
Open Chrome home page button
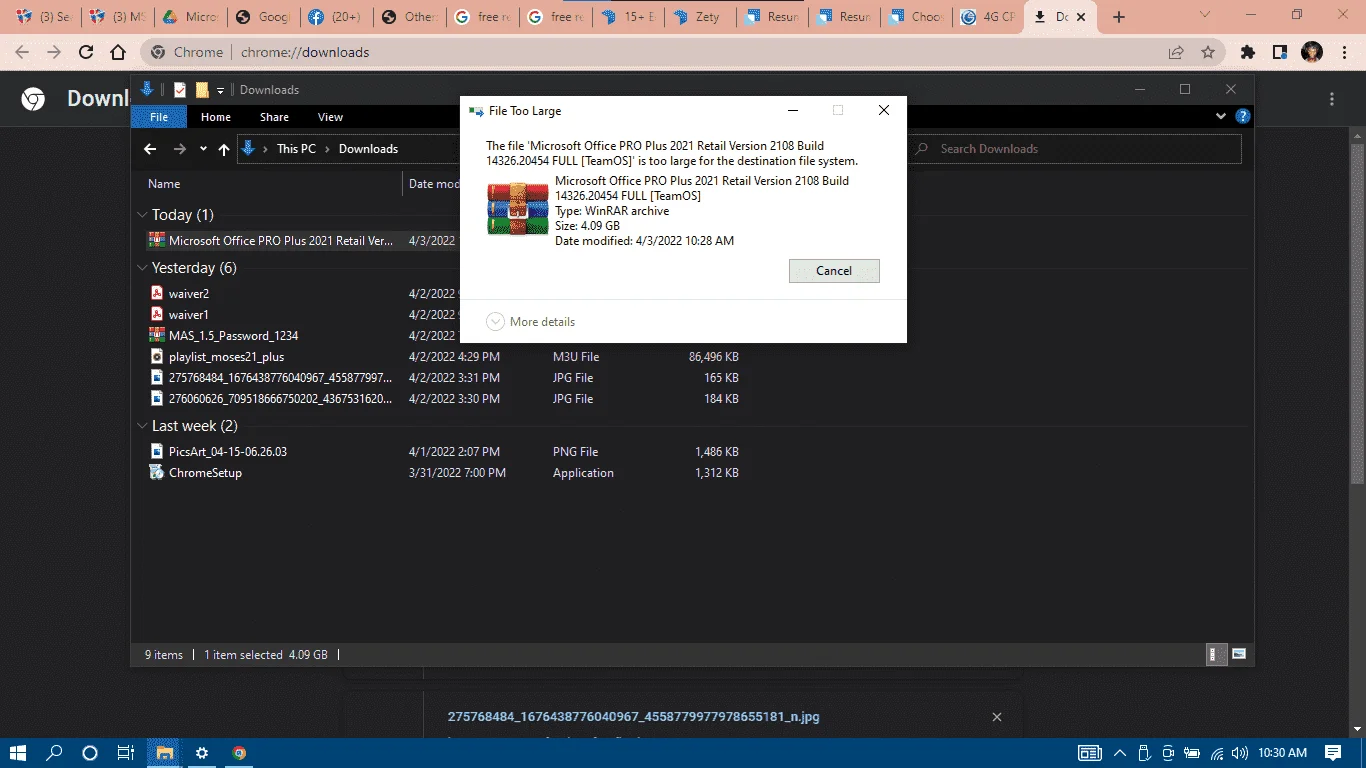(x=118, y=52)
